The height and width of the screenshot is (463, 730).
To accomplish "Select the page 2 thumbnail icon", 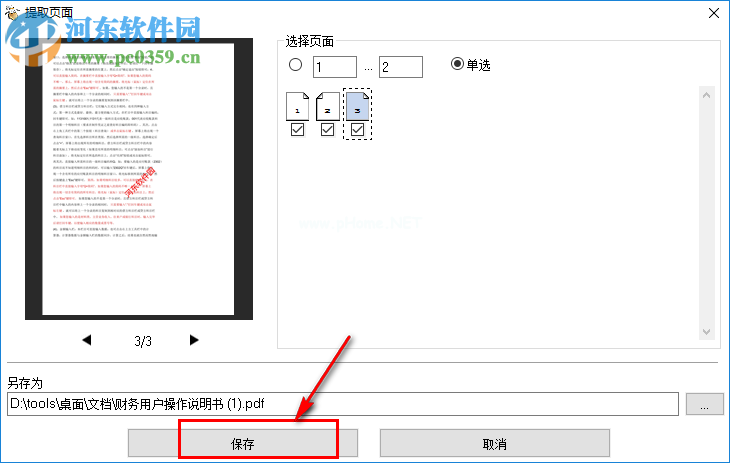I will (327, 106).
